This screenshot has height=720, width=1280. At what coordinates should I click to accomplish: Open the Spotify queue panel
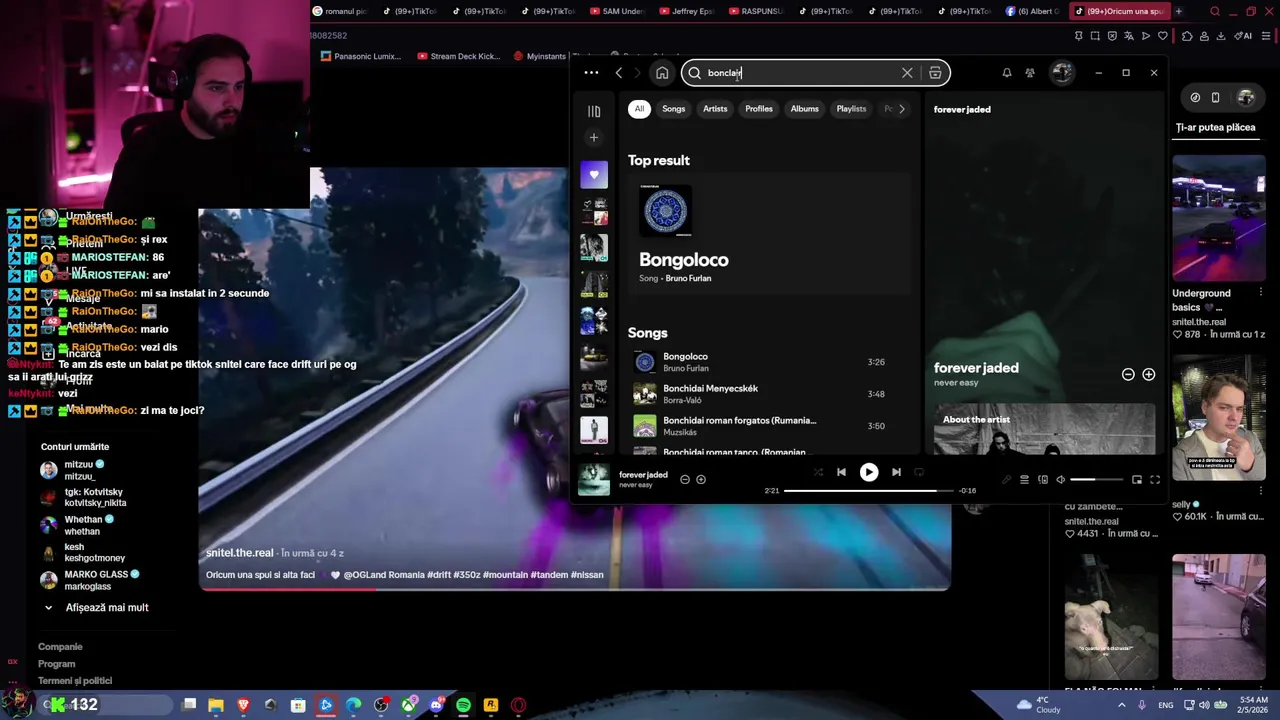pos(1024,480)
